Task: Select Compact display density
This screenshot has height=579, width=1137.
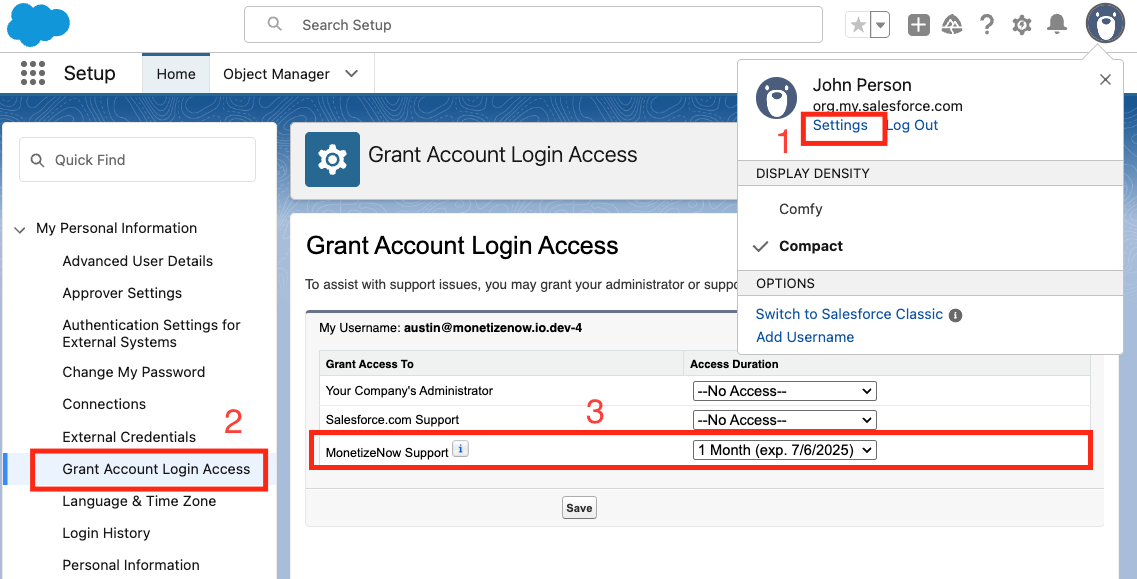Action: [811, 246]
